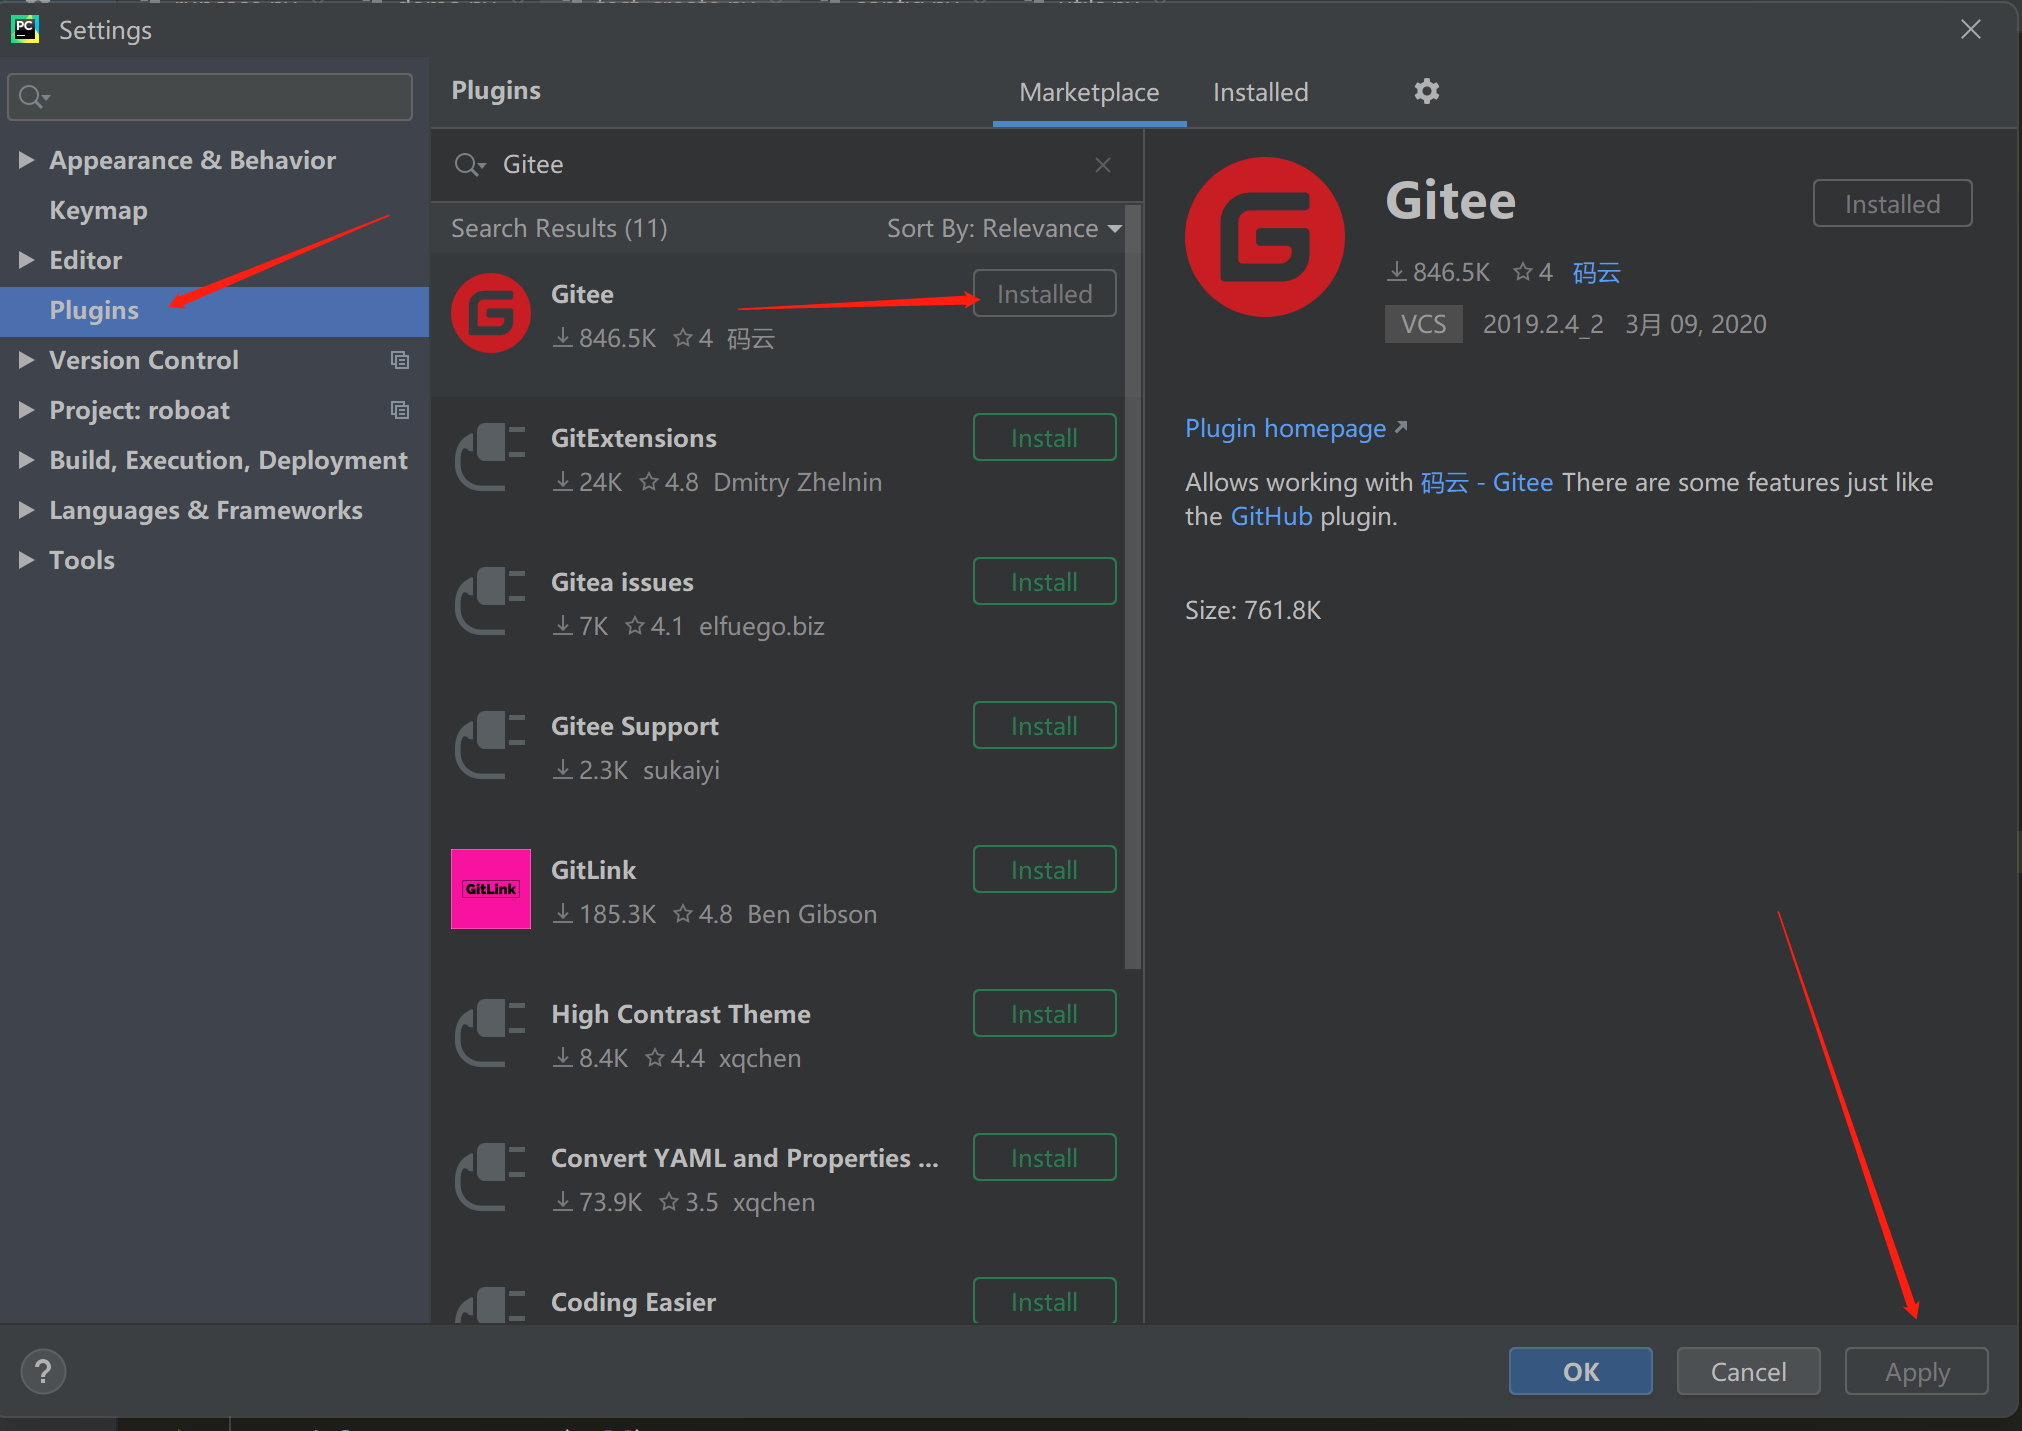Click the GitExtensions plug icon
Image resolution: width=2022 pixels, height=1431 pixels.
[490, 457]
